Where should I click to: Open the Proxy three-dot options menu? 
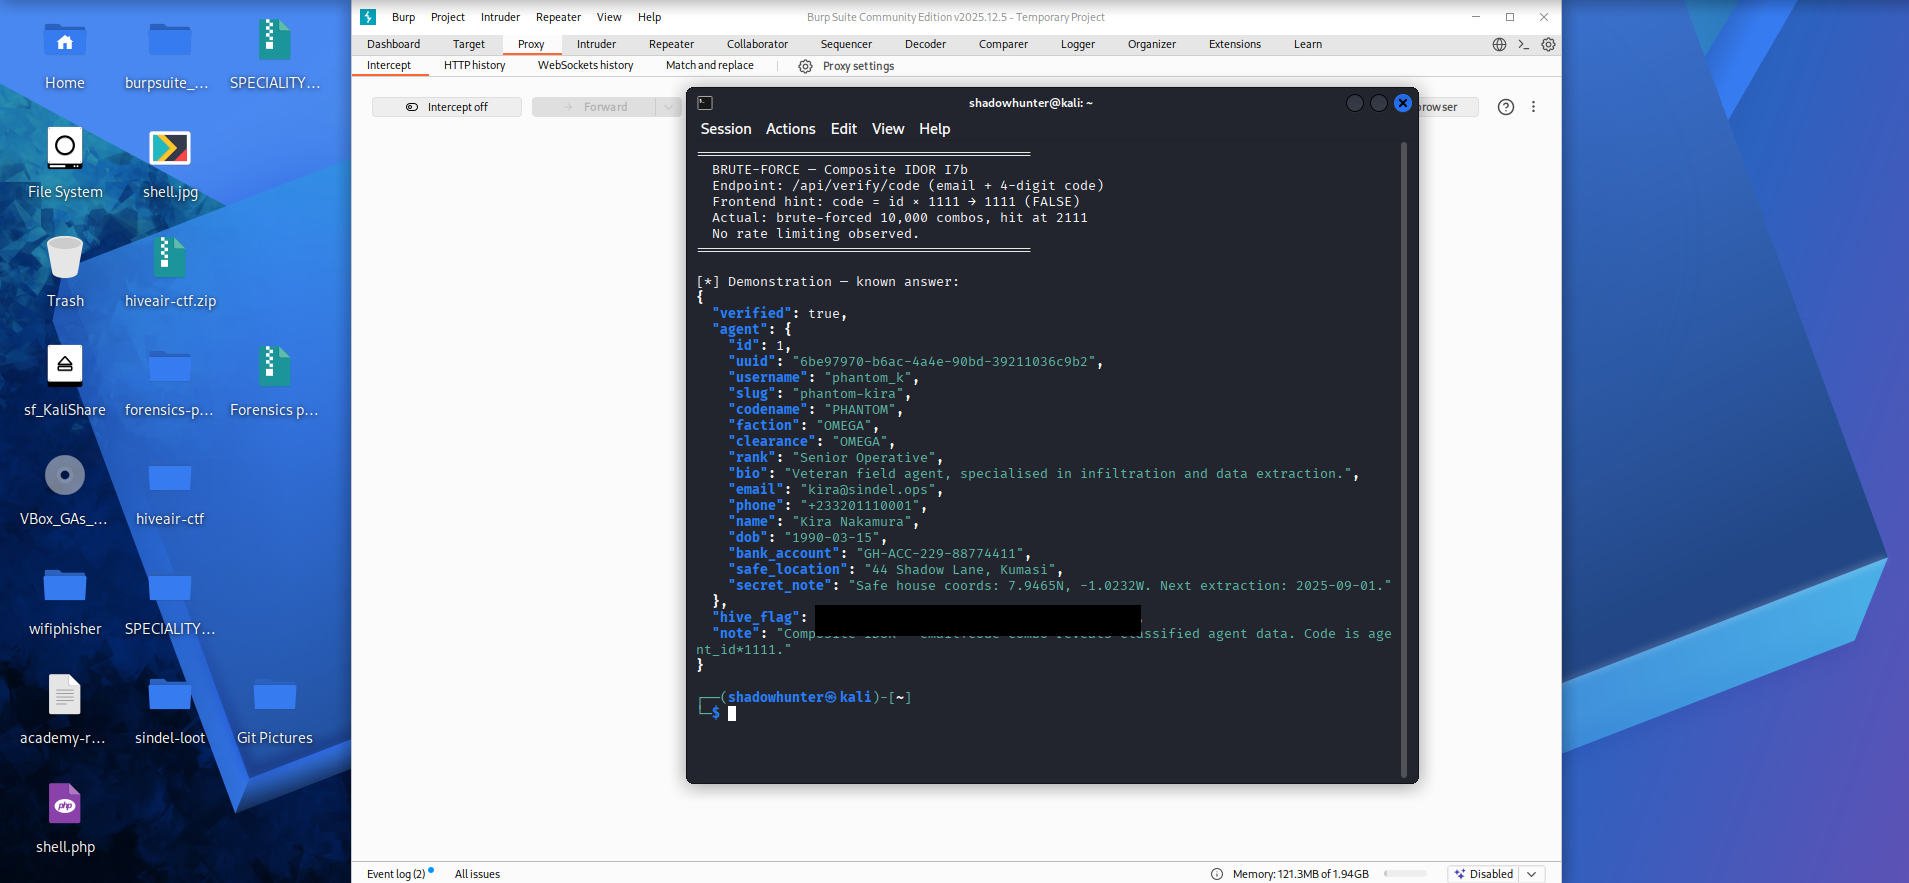(1533, 107)
